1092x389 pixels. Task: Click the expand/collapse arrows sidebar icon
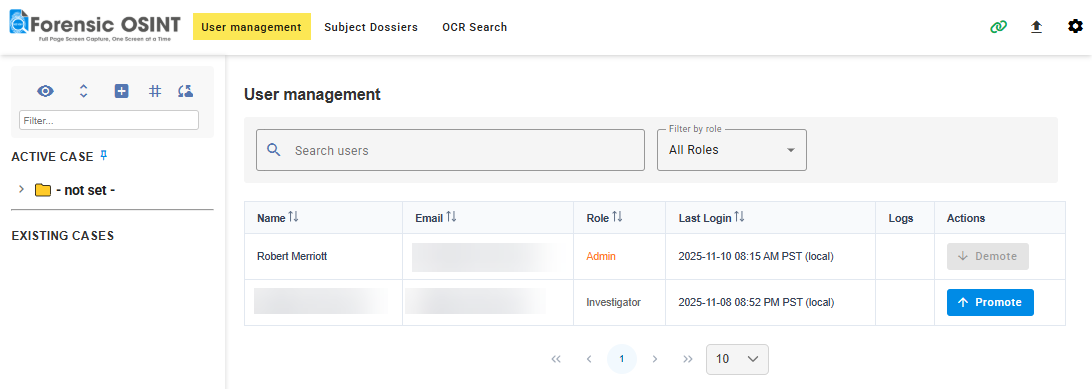(84, 91)
